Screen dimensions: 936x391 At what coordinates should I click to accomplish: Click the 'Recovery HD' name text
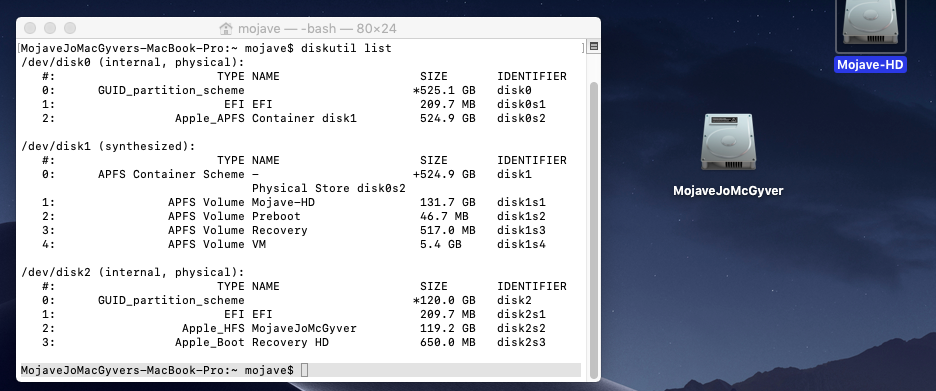click(290, 342)
